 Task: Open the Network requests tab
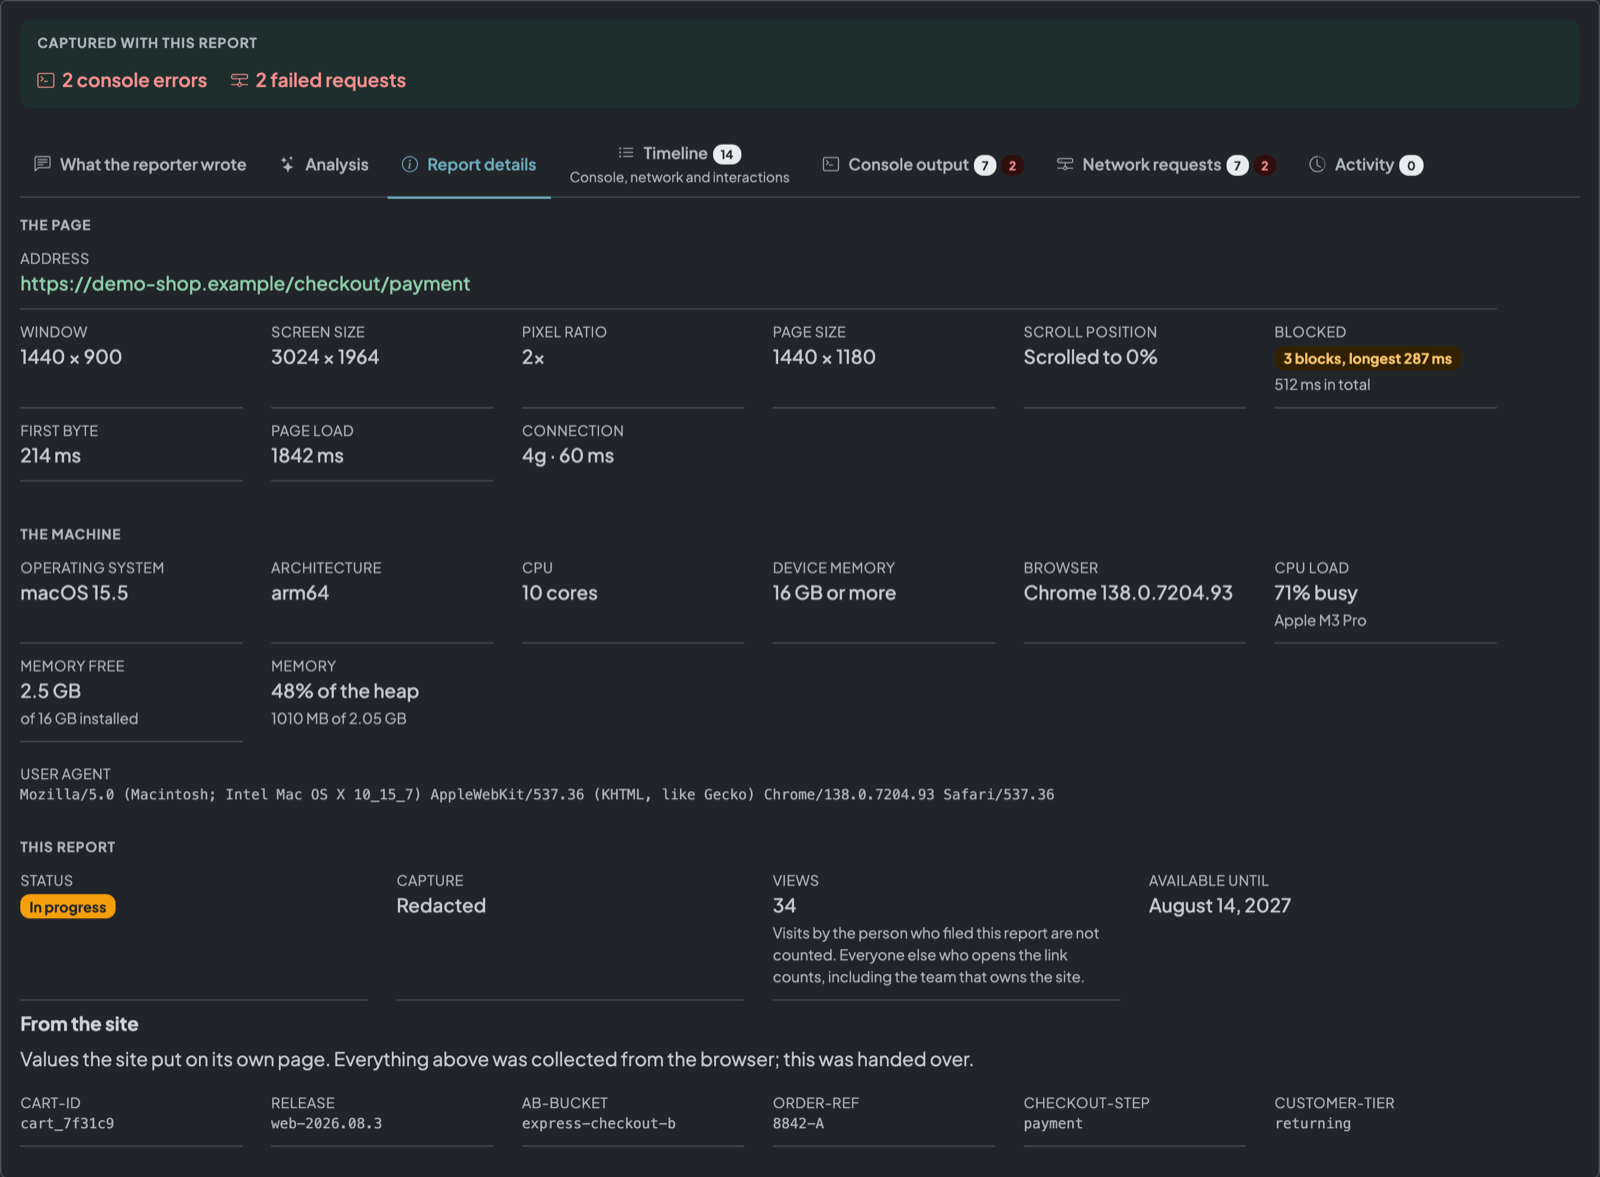coord(1165,165)
